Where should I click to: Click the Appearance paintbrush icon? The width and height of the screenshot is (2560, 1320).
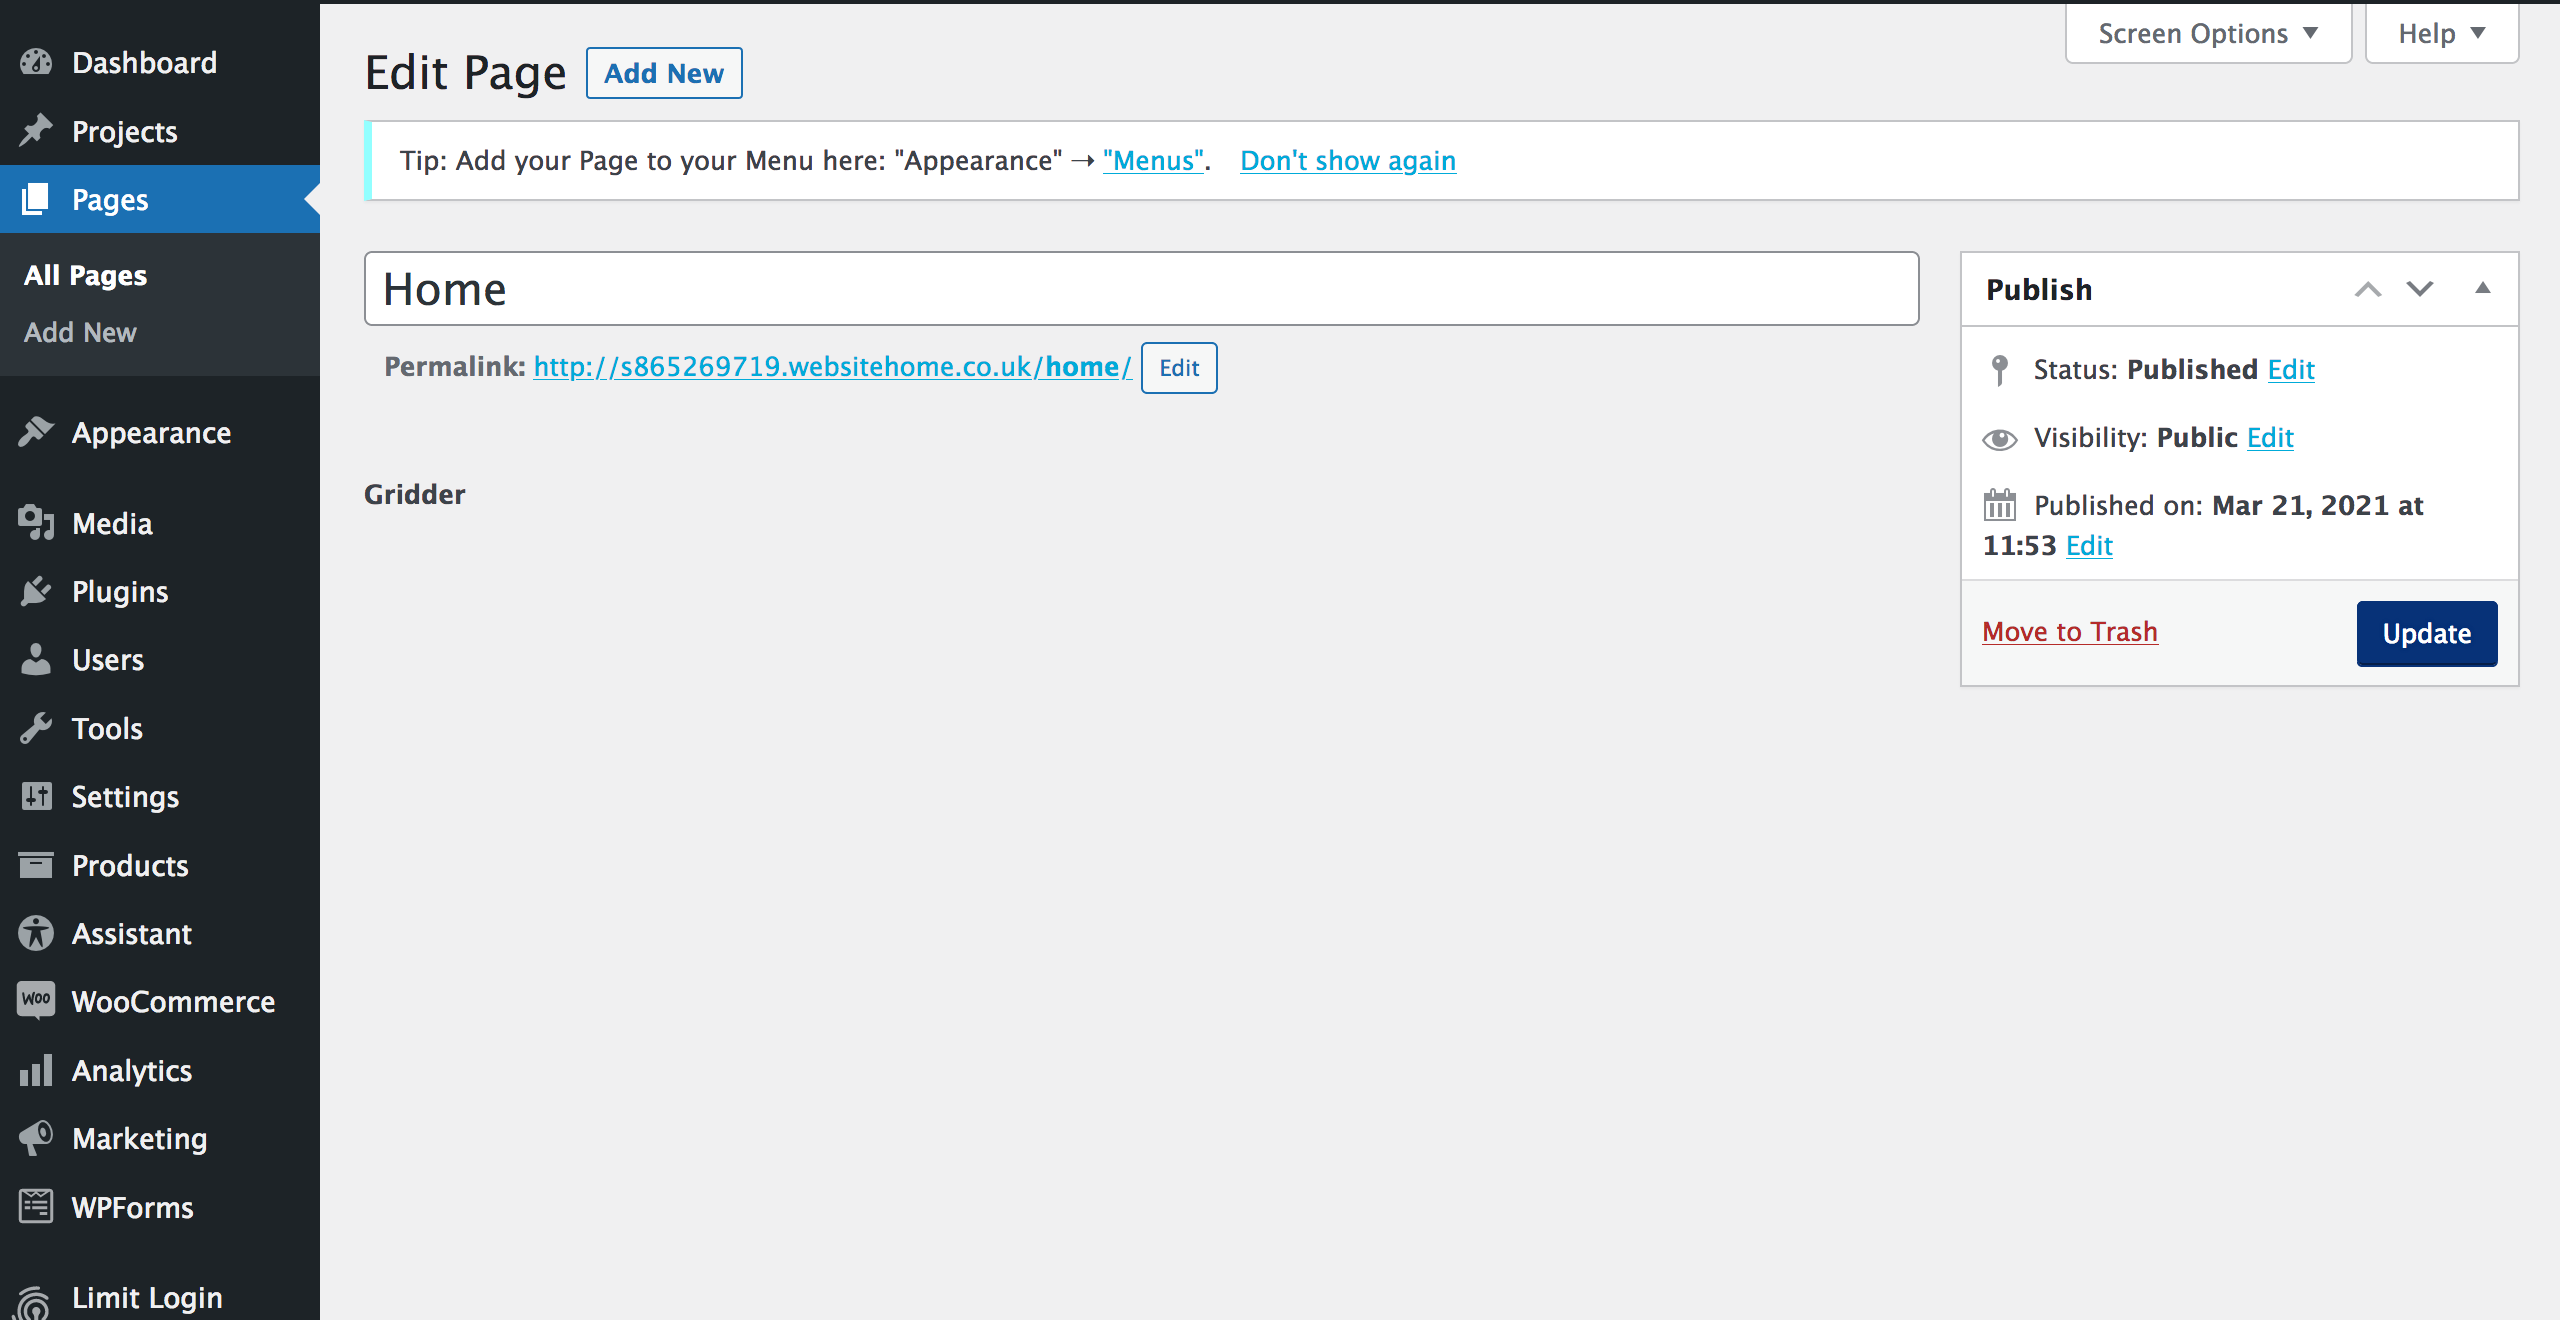click(x=36, y=432)
